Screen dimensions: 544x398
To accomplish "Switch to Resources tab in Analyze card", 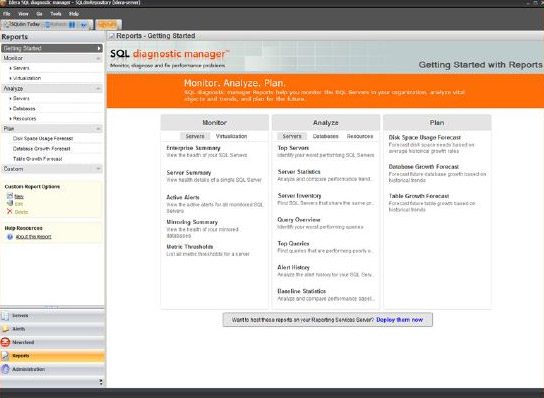I will pyautogui.click(x=360, y=136).
